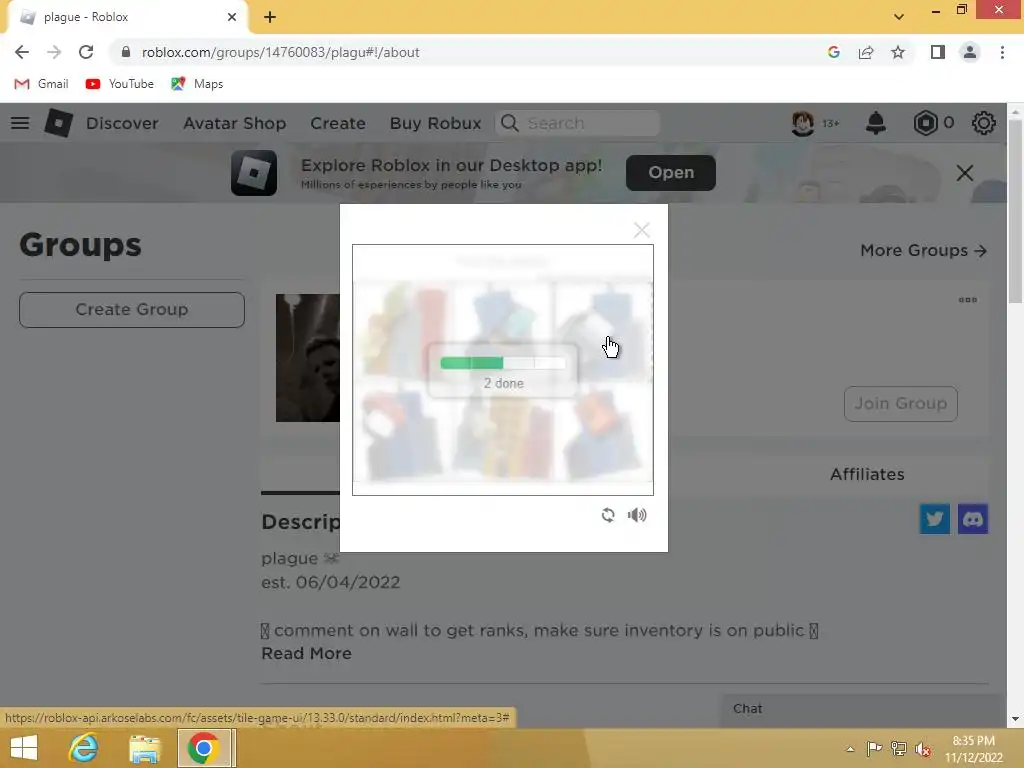Click the plague group thumbnail image

pyautogui.click(x=308, y=358)
